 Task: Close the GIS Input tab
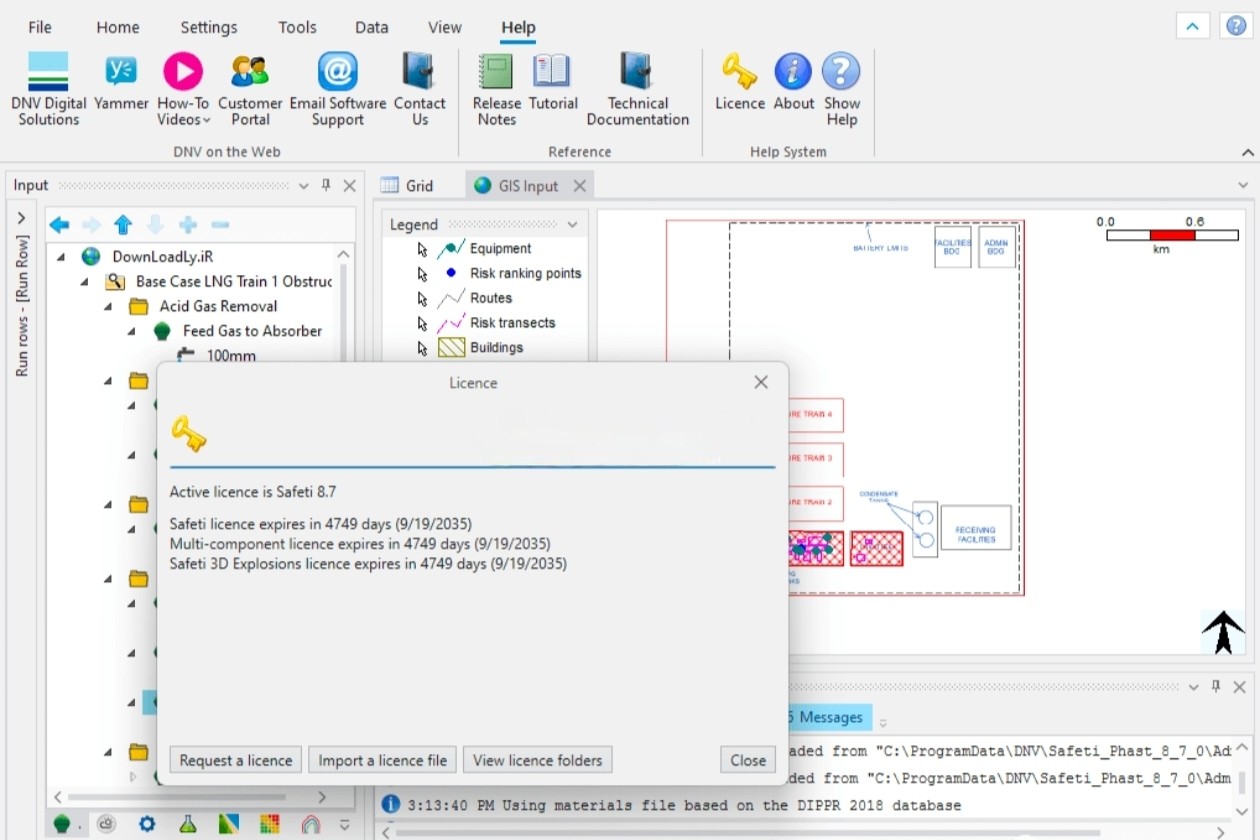(580, 186)
